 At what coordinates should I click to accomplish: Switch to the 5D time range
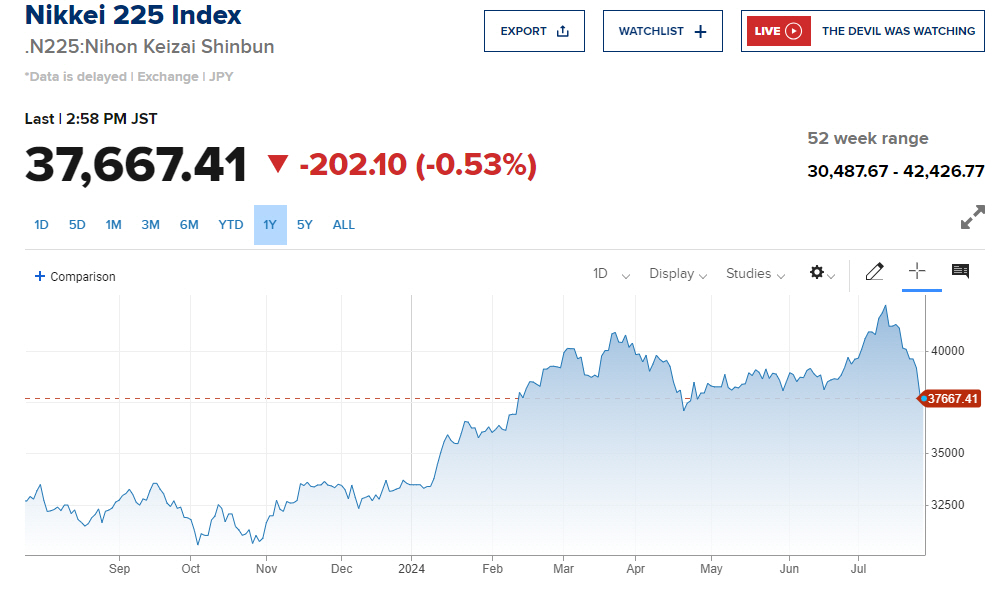[x=77, y=225]
